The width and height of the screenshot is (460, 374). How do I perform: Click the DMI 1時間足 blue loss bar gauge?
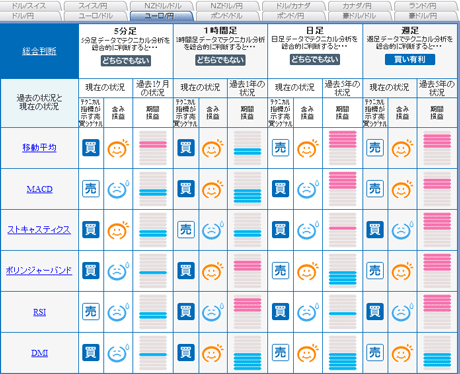[x=247, y=353]
